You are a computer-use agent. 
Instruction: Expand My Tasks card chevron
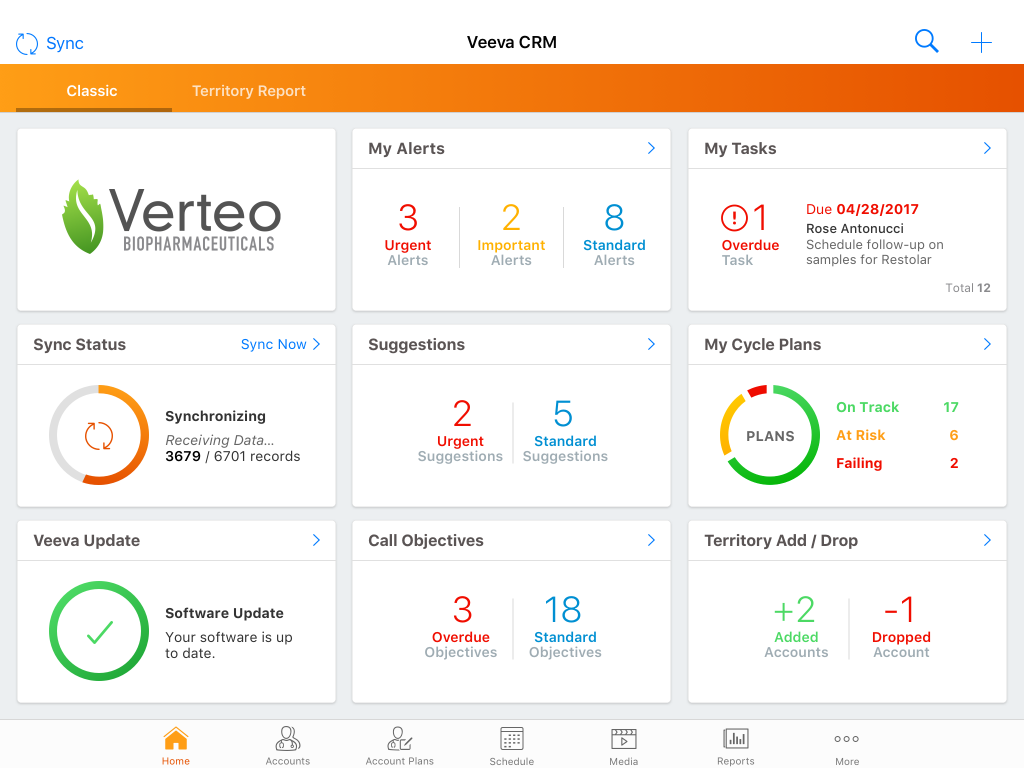987,148
